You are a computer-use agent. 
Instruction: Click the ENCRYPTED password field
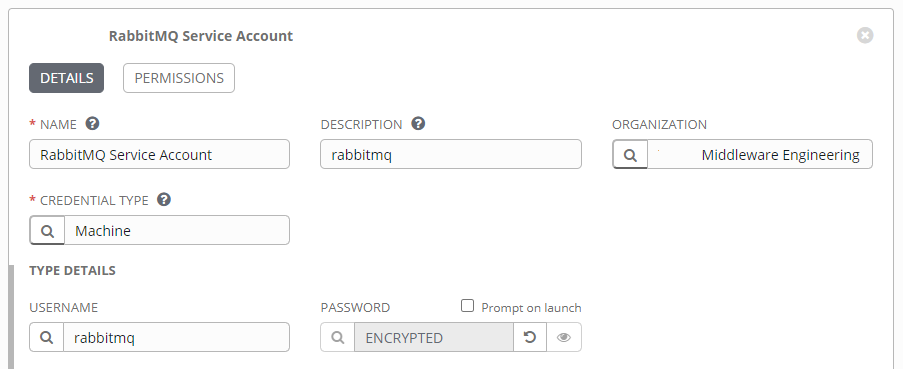pos(434,337)
